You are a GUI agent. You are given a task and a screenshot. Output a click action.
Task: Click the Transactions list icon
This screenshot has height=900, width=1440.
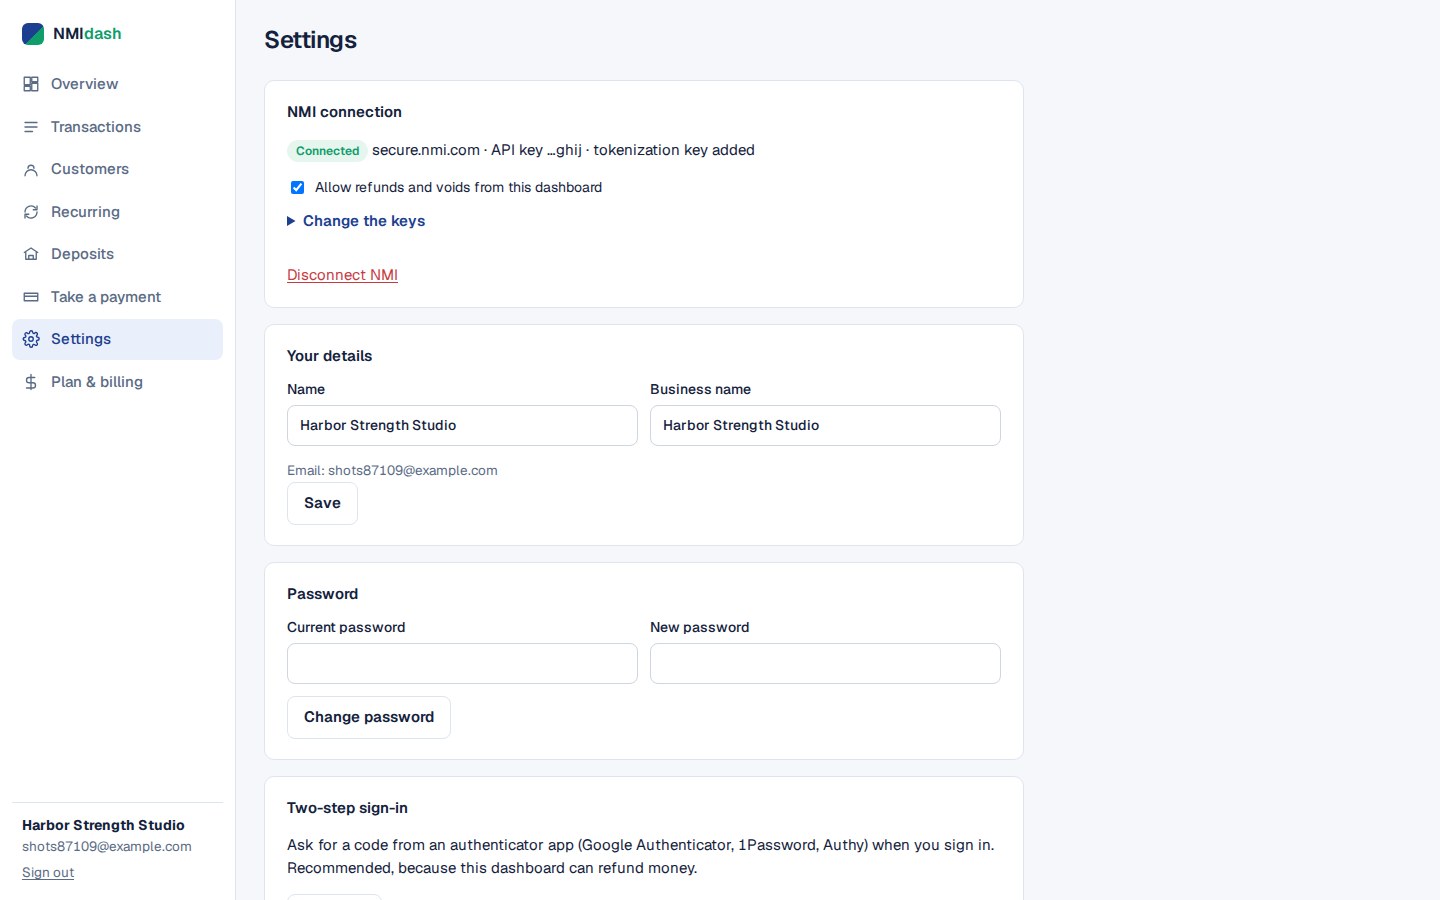(x=31, y=127)
